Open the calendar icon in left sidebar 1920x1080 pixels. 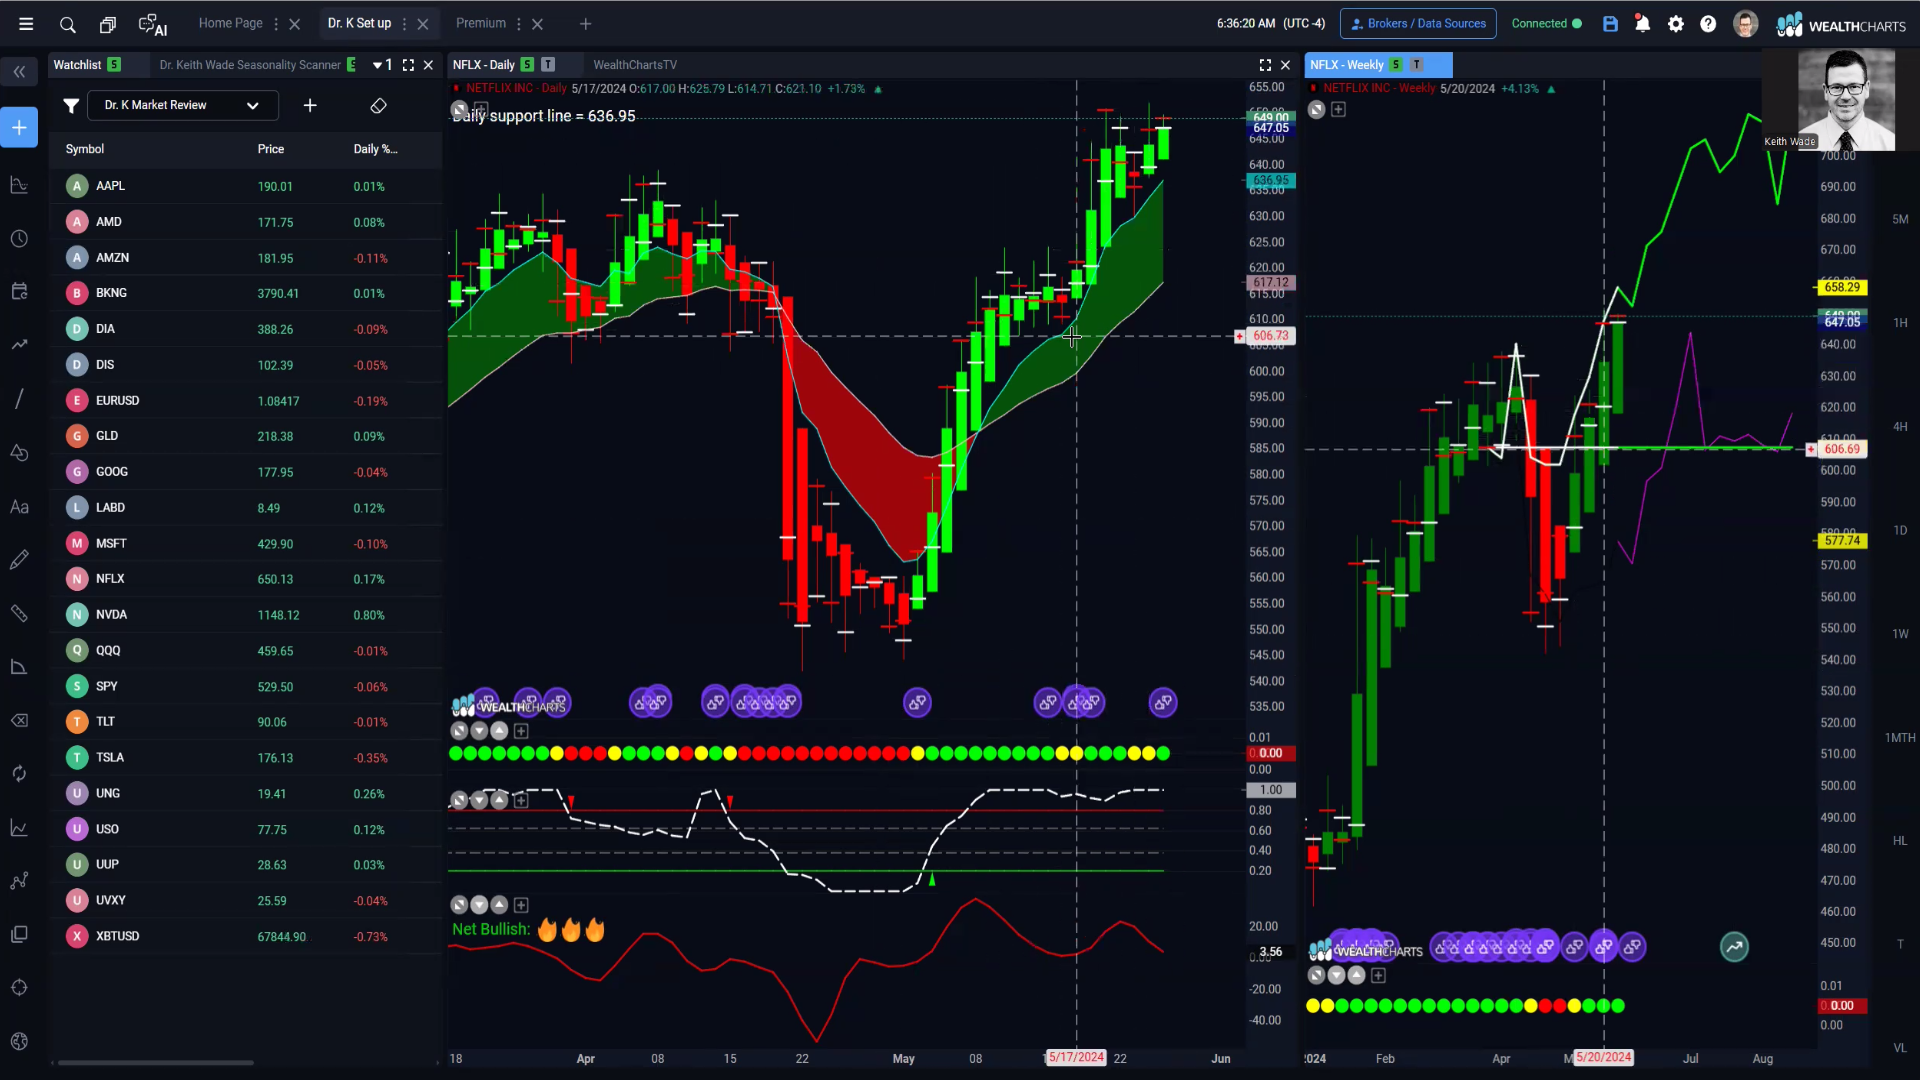click(19, 292)
